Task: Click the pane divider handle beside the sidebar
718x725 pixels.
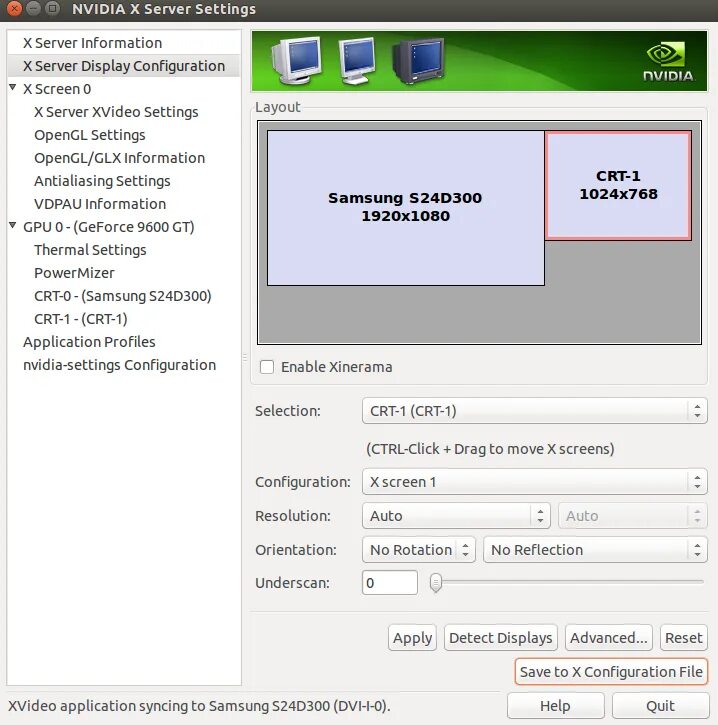Action: (x=245, y=358)
